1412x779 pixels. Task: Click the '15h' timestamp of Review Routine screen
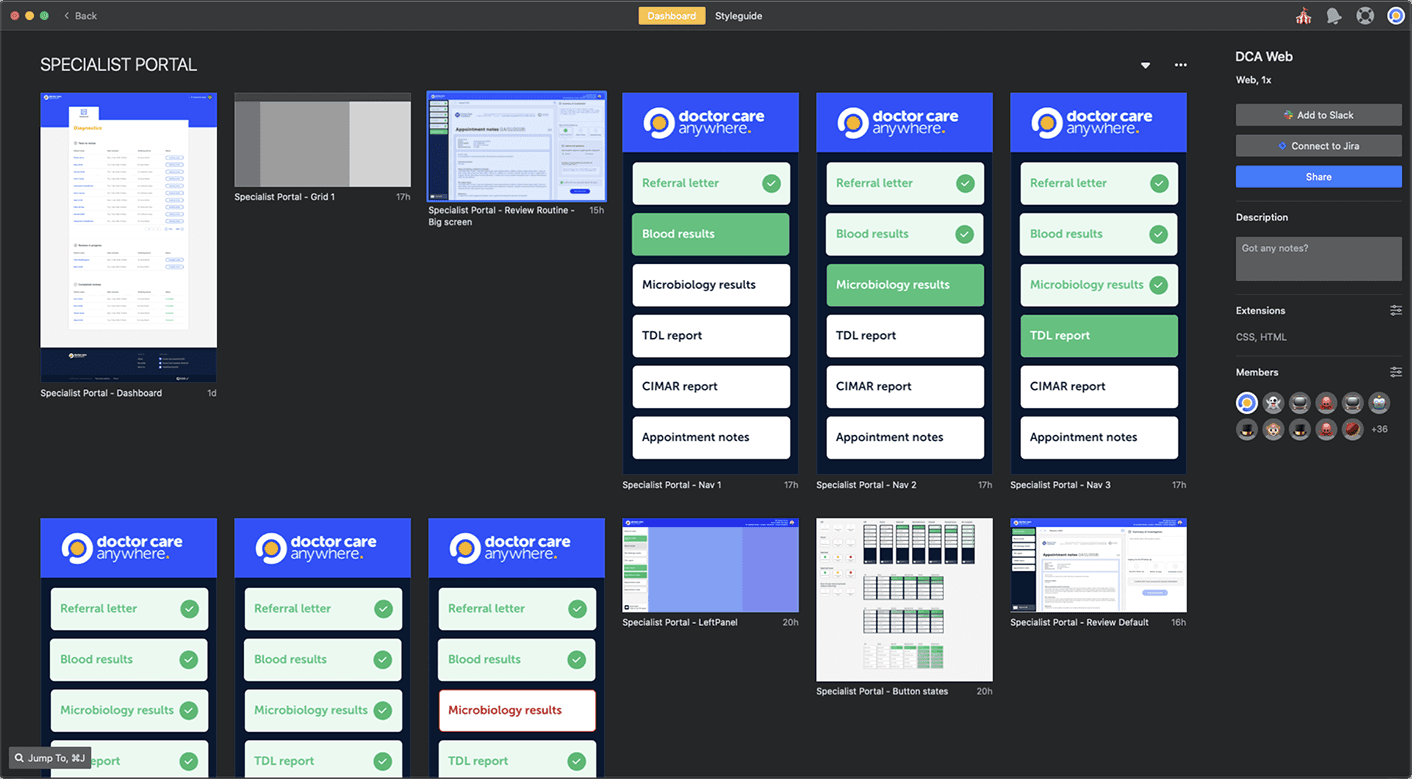pos(596,211)
